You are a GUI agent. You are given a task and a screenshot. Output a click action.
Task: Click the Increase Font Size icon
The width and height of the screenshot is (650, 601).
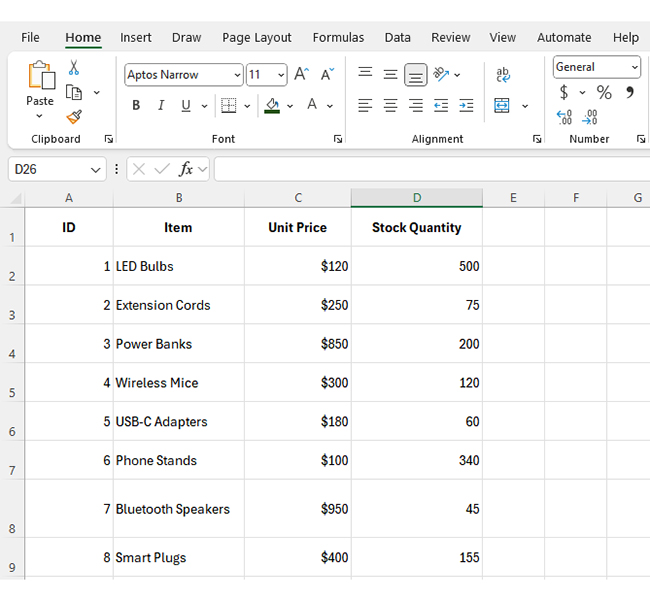(301, 75)
